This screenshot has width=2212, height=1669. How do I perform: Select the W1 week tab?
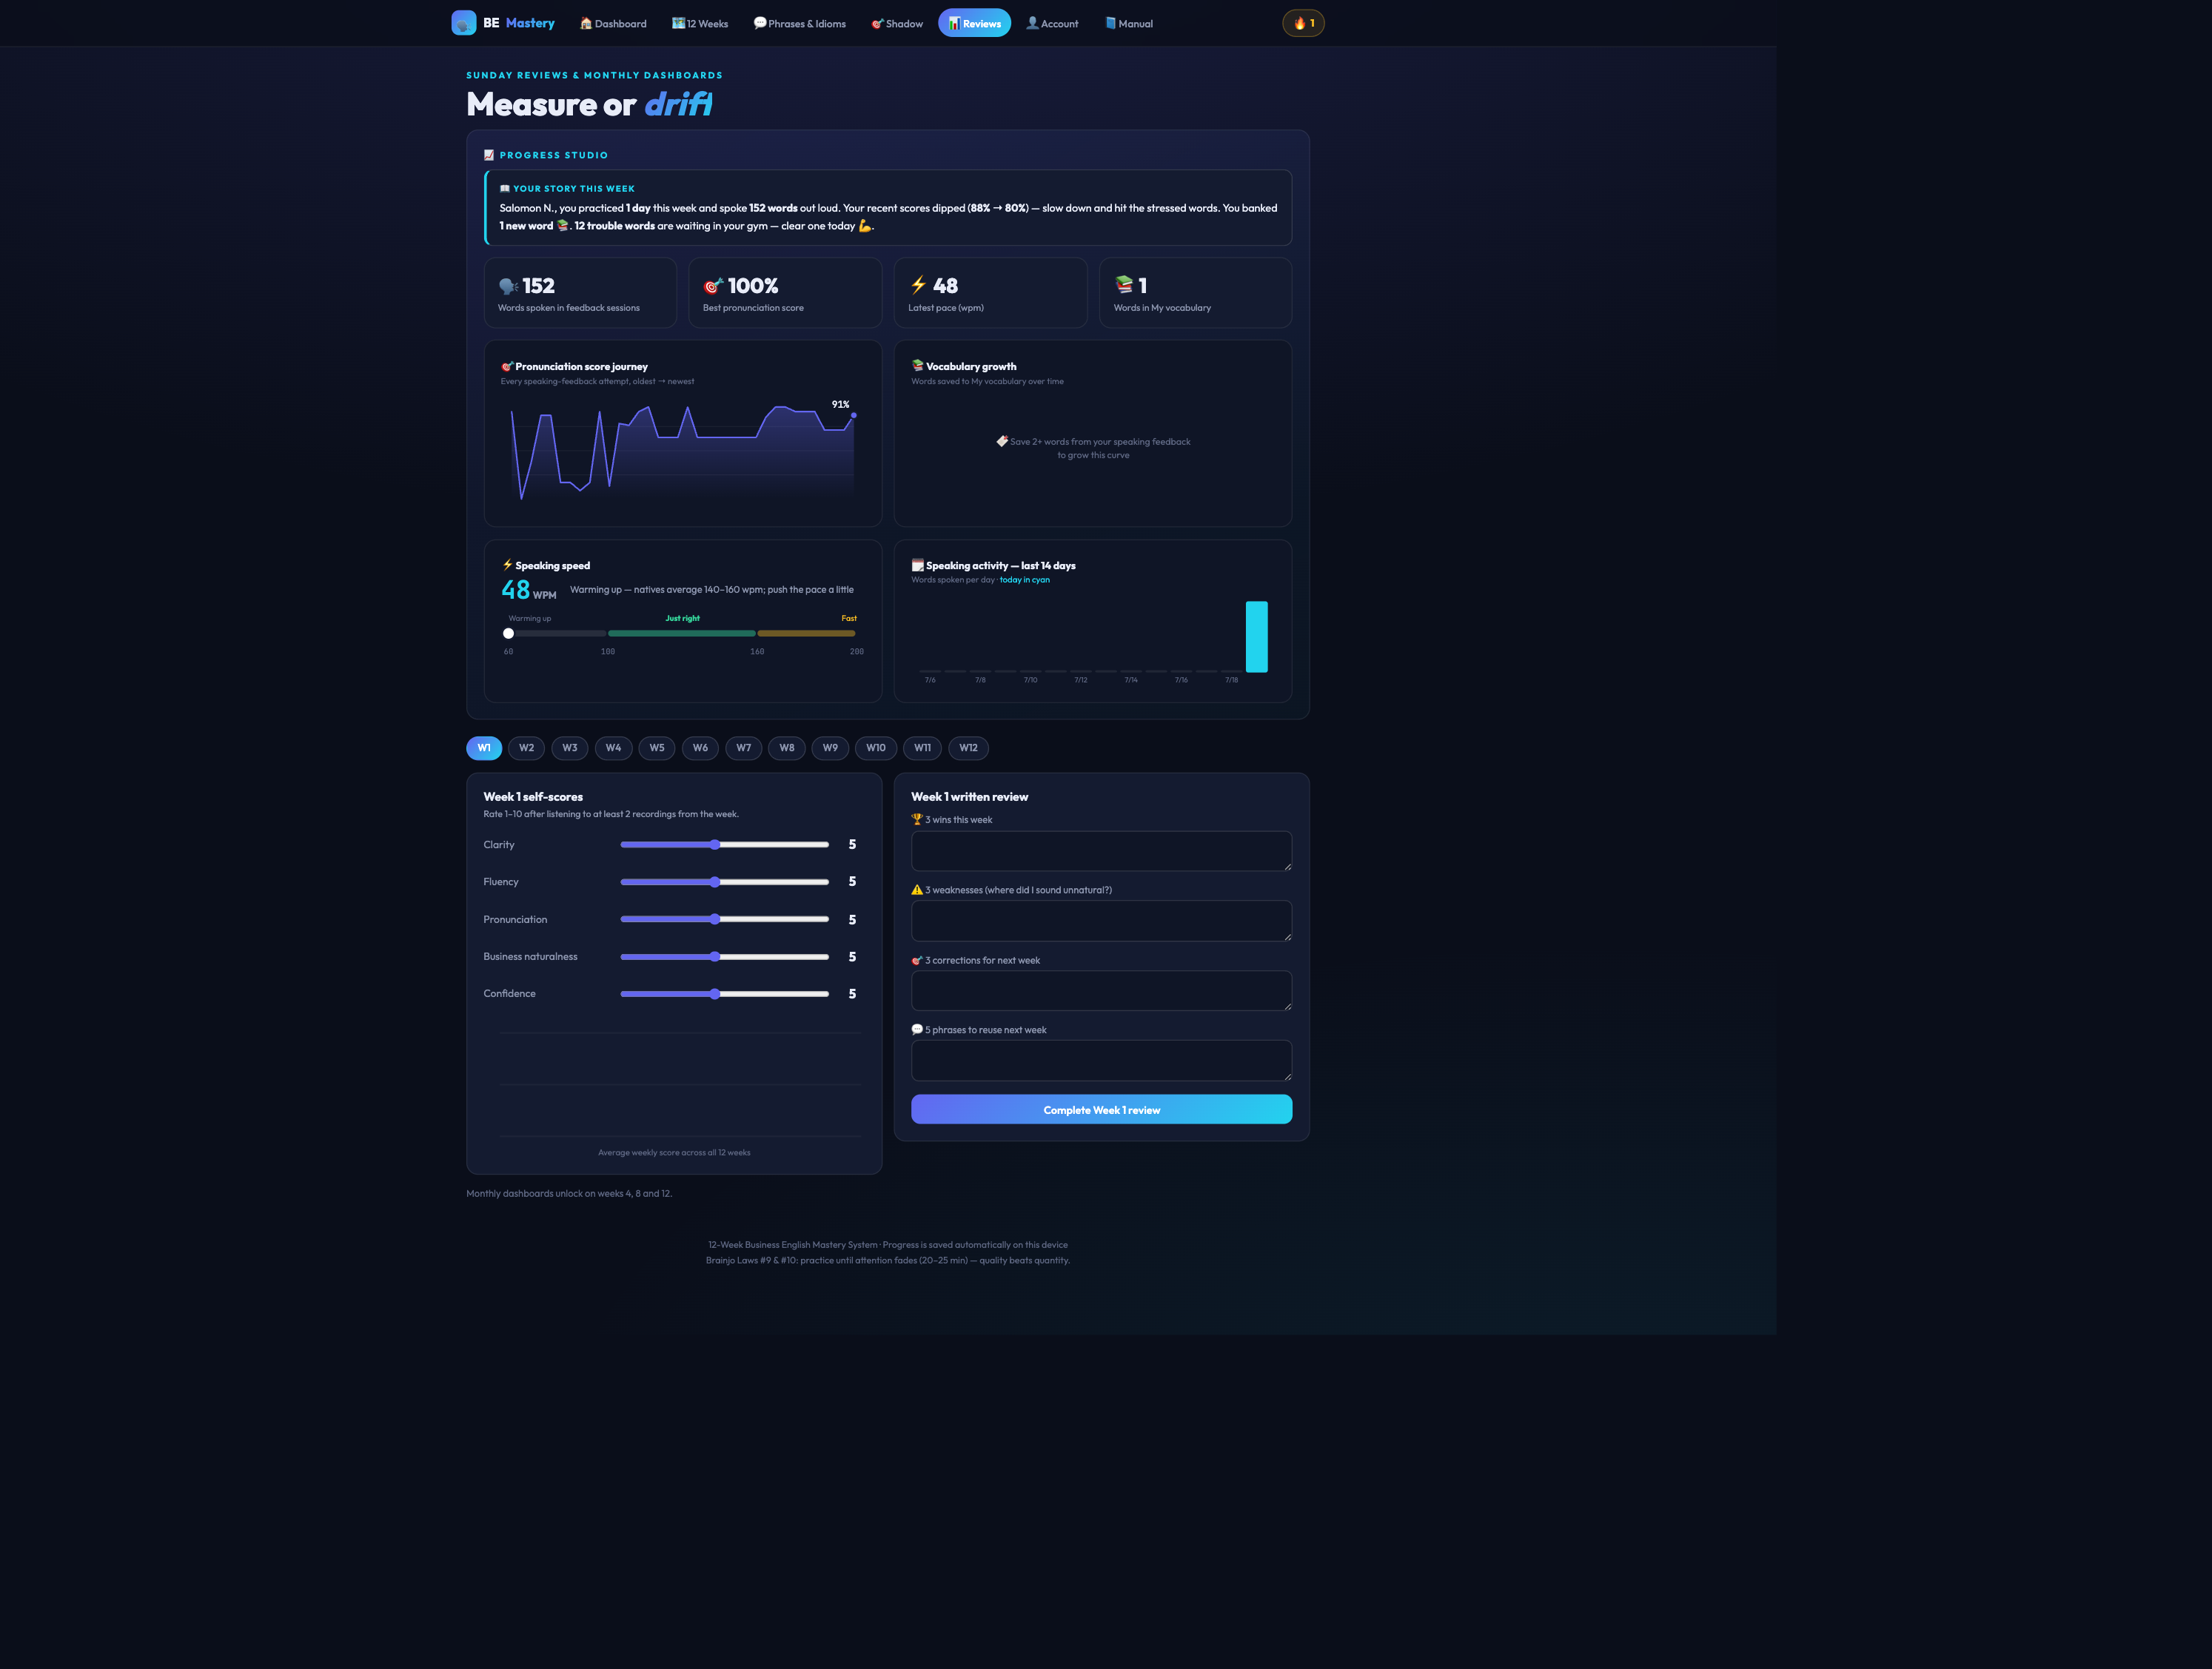pos(484,748)
